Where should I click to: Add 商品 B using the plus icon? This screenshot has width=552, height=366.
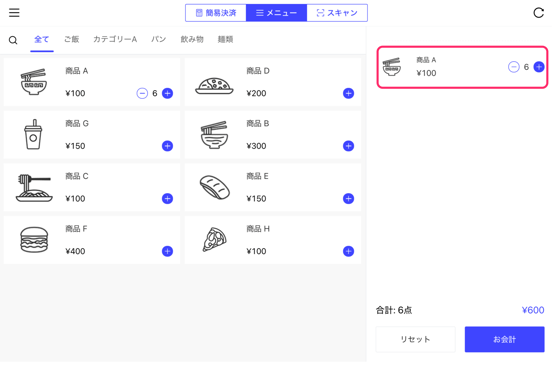point(348,146)
